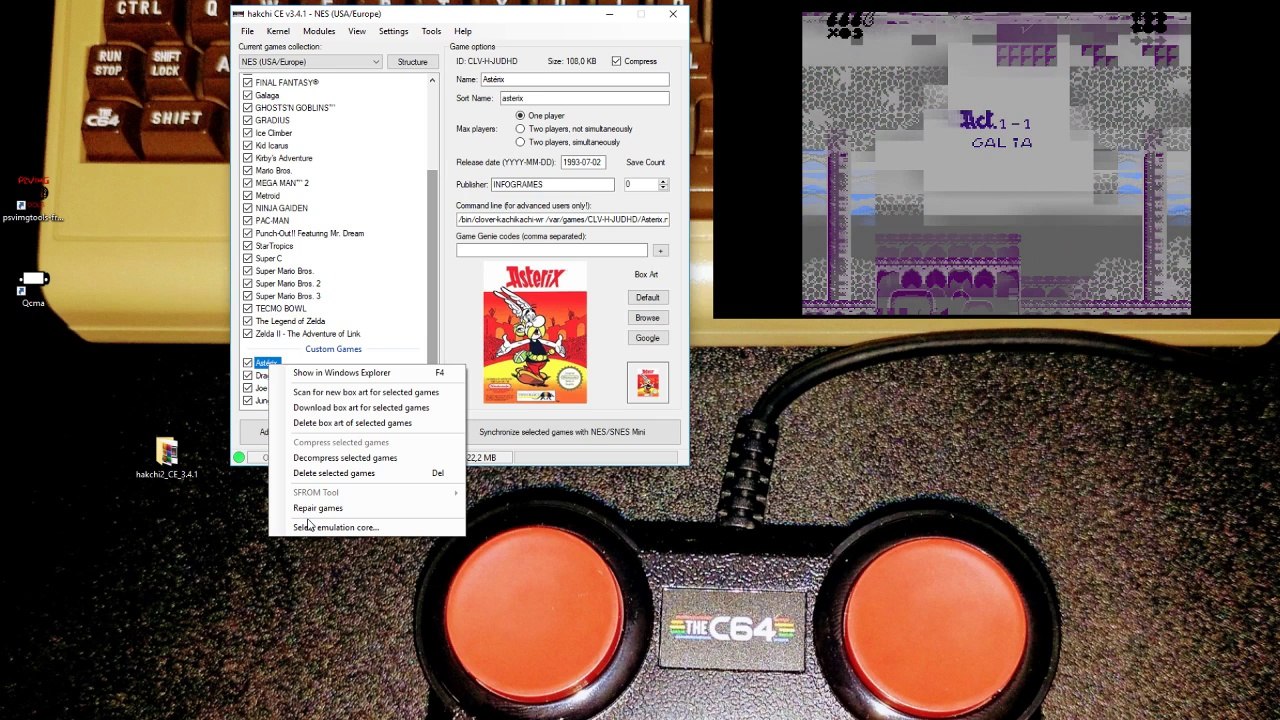Select GRADIUS in games list
This screenshot has height=720, width=1280.
pos(272,120)
